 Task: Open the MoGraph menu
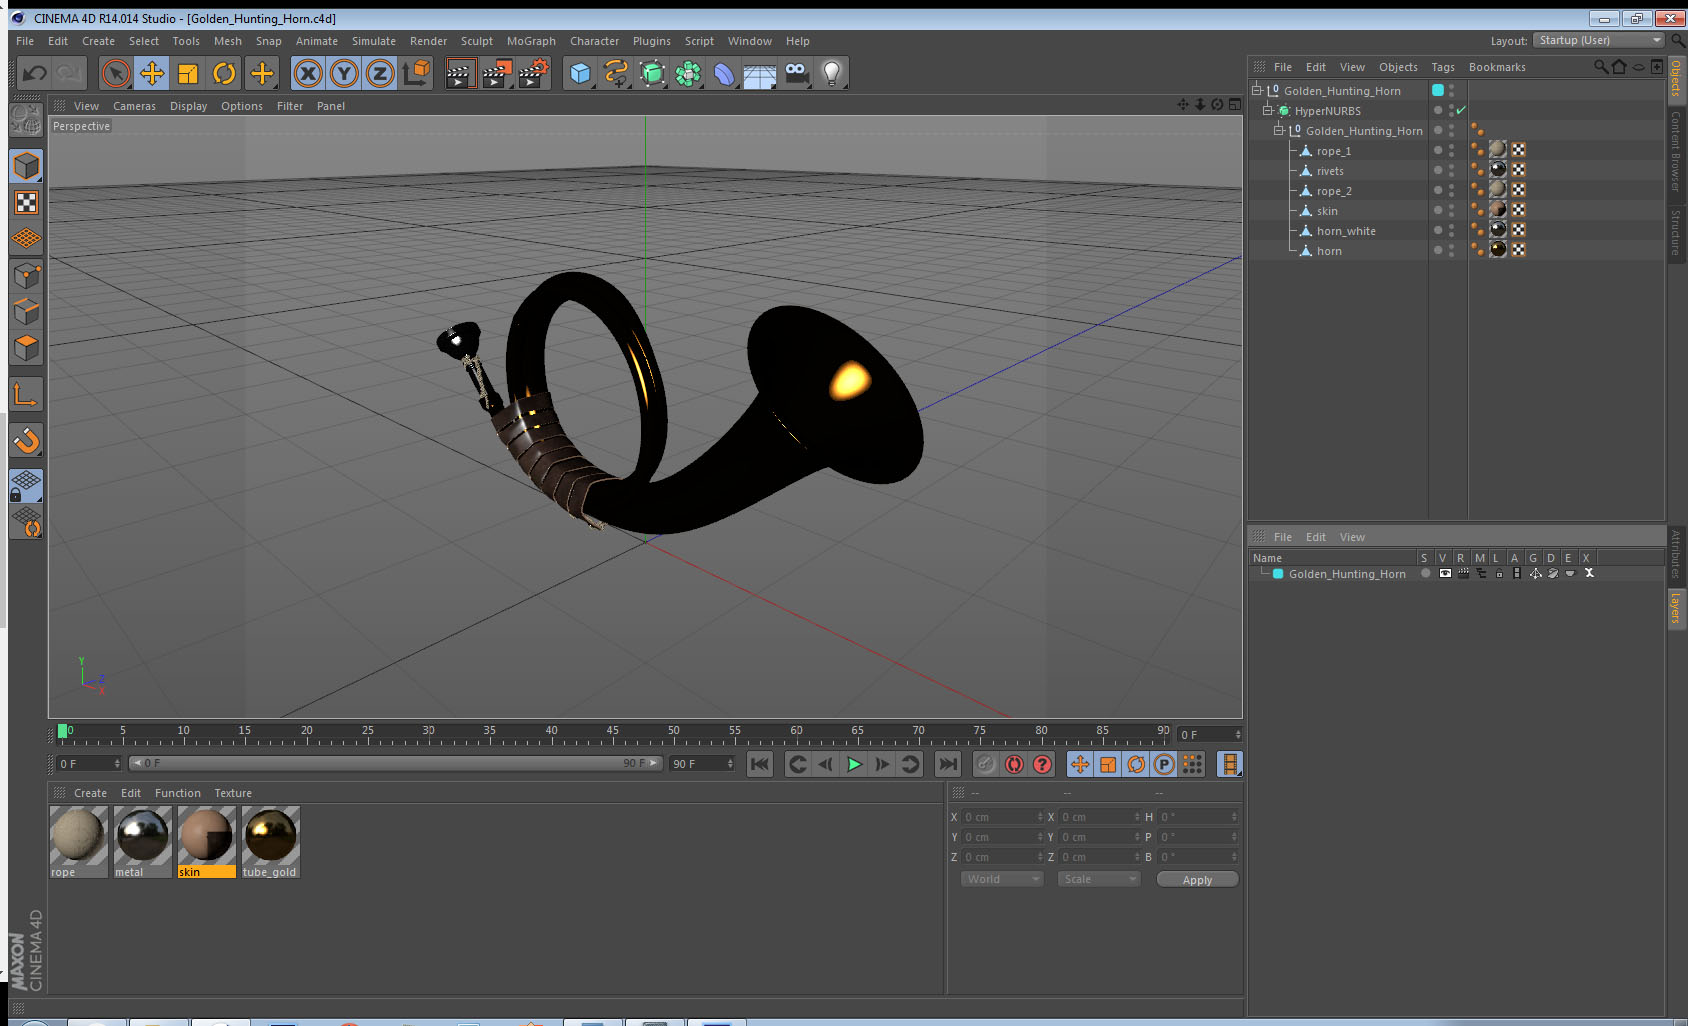point(531,41)
